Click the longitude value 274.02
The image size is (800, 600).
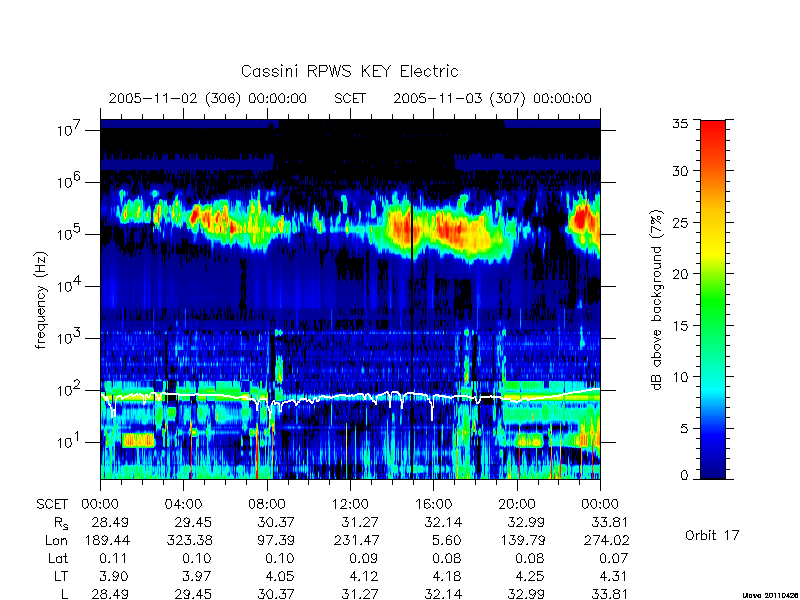605,540
